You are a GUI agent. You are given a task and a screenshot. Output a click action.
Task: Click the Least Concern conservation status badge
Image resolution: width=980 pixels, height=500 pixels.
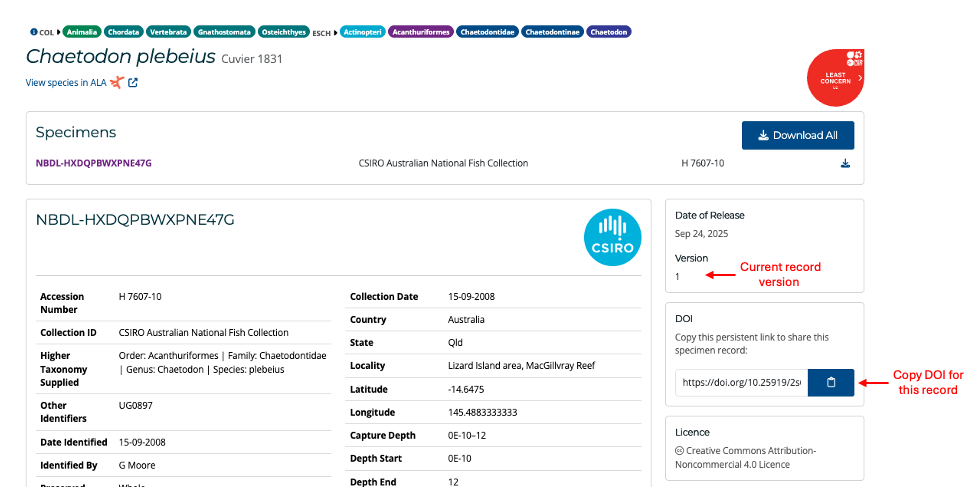[836, 77]
